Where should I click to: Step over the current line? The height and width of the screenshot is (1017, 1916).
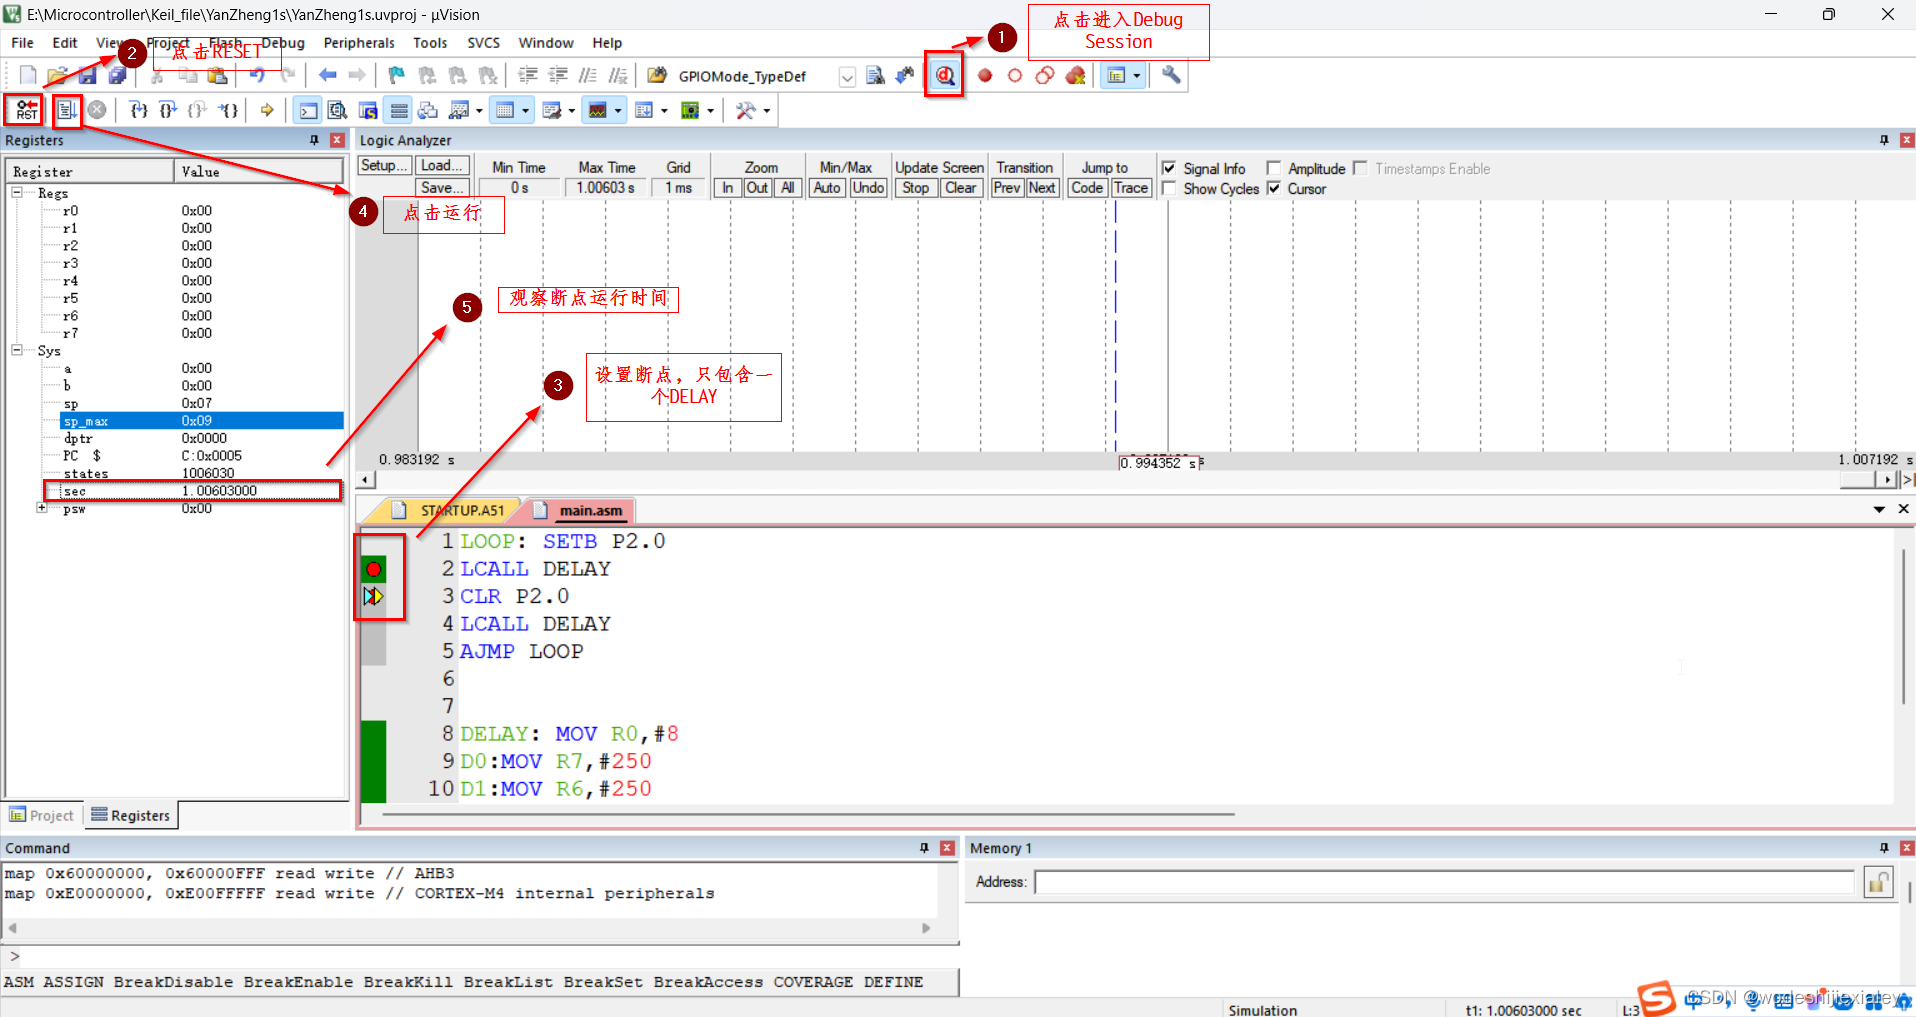click(168, 110)
